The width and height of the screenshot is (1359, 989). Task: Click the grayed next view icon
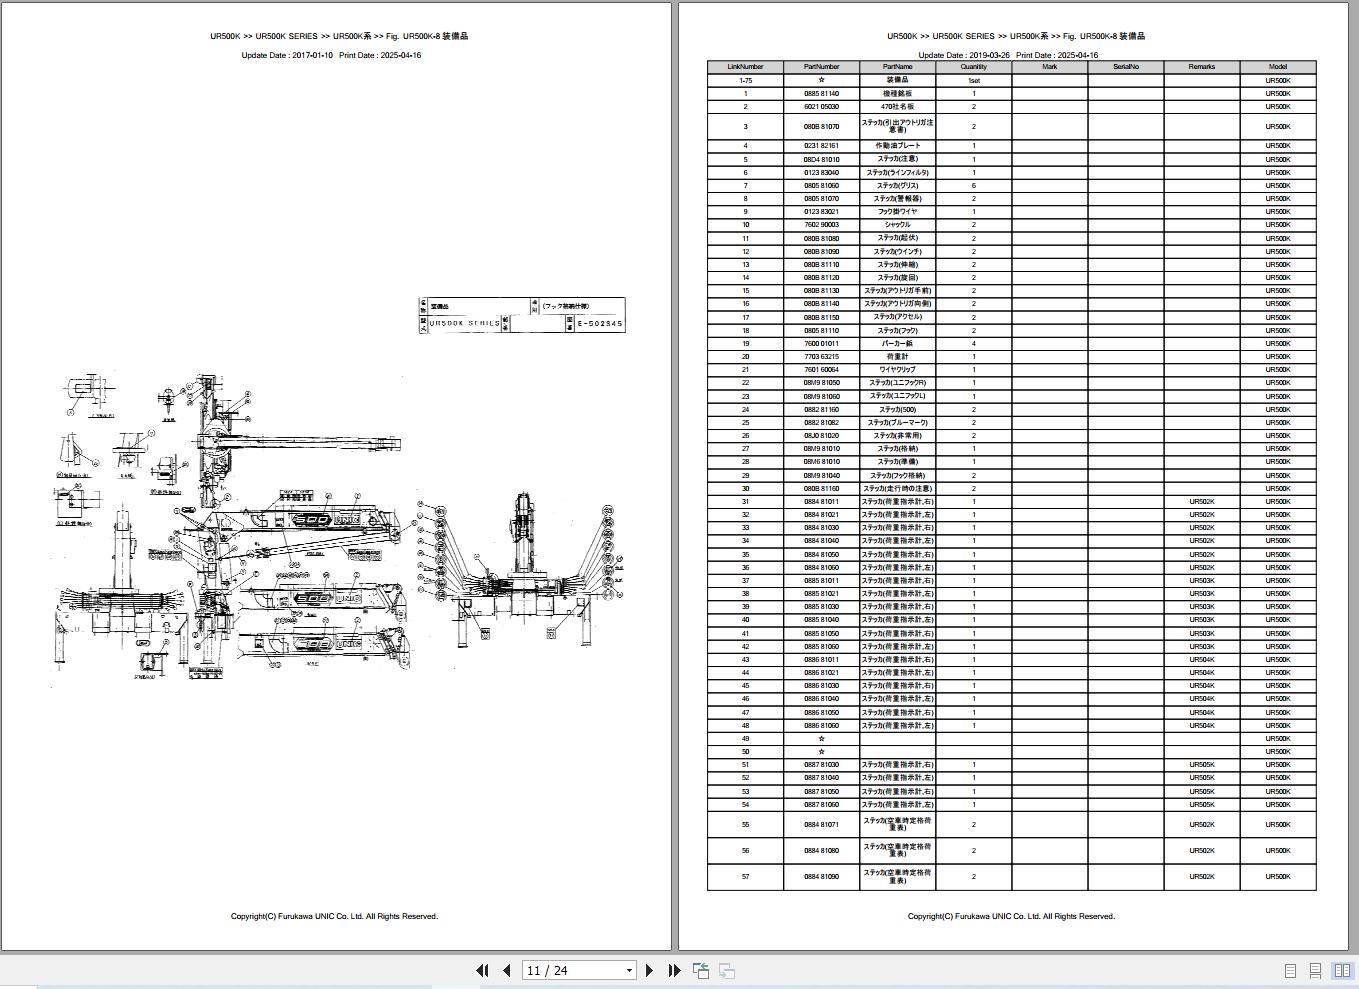pos(727,970)
